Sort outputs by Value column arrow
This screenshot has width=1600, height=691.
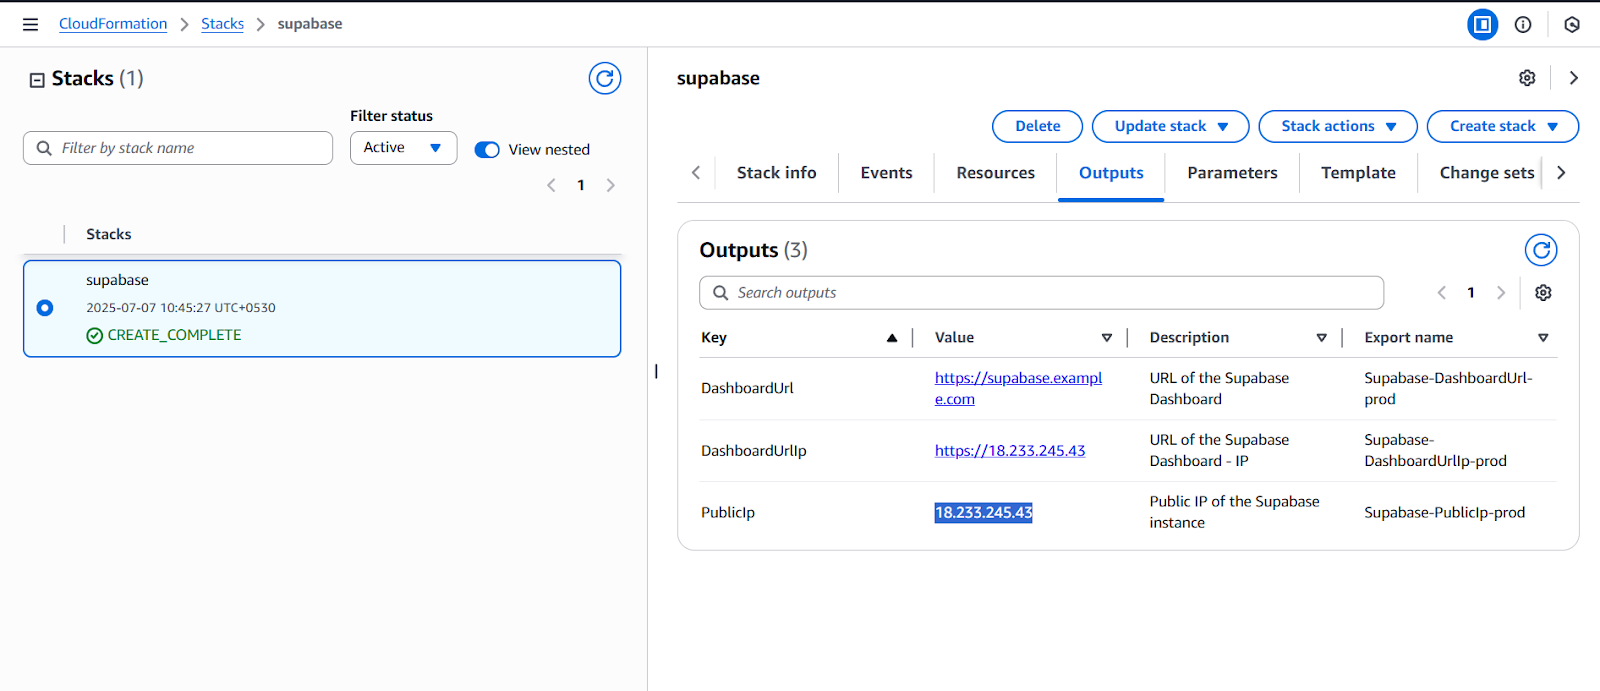pyautogui.click(x=1107, y=338)
